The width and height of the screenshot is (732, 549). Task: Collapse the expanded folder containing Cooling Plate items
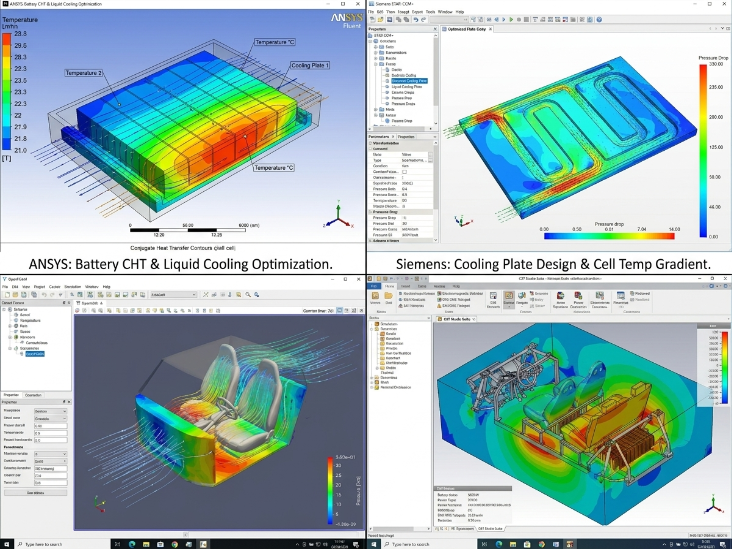click(376, 64)
